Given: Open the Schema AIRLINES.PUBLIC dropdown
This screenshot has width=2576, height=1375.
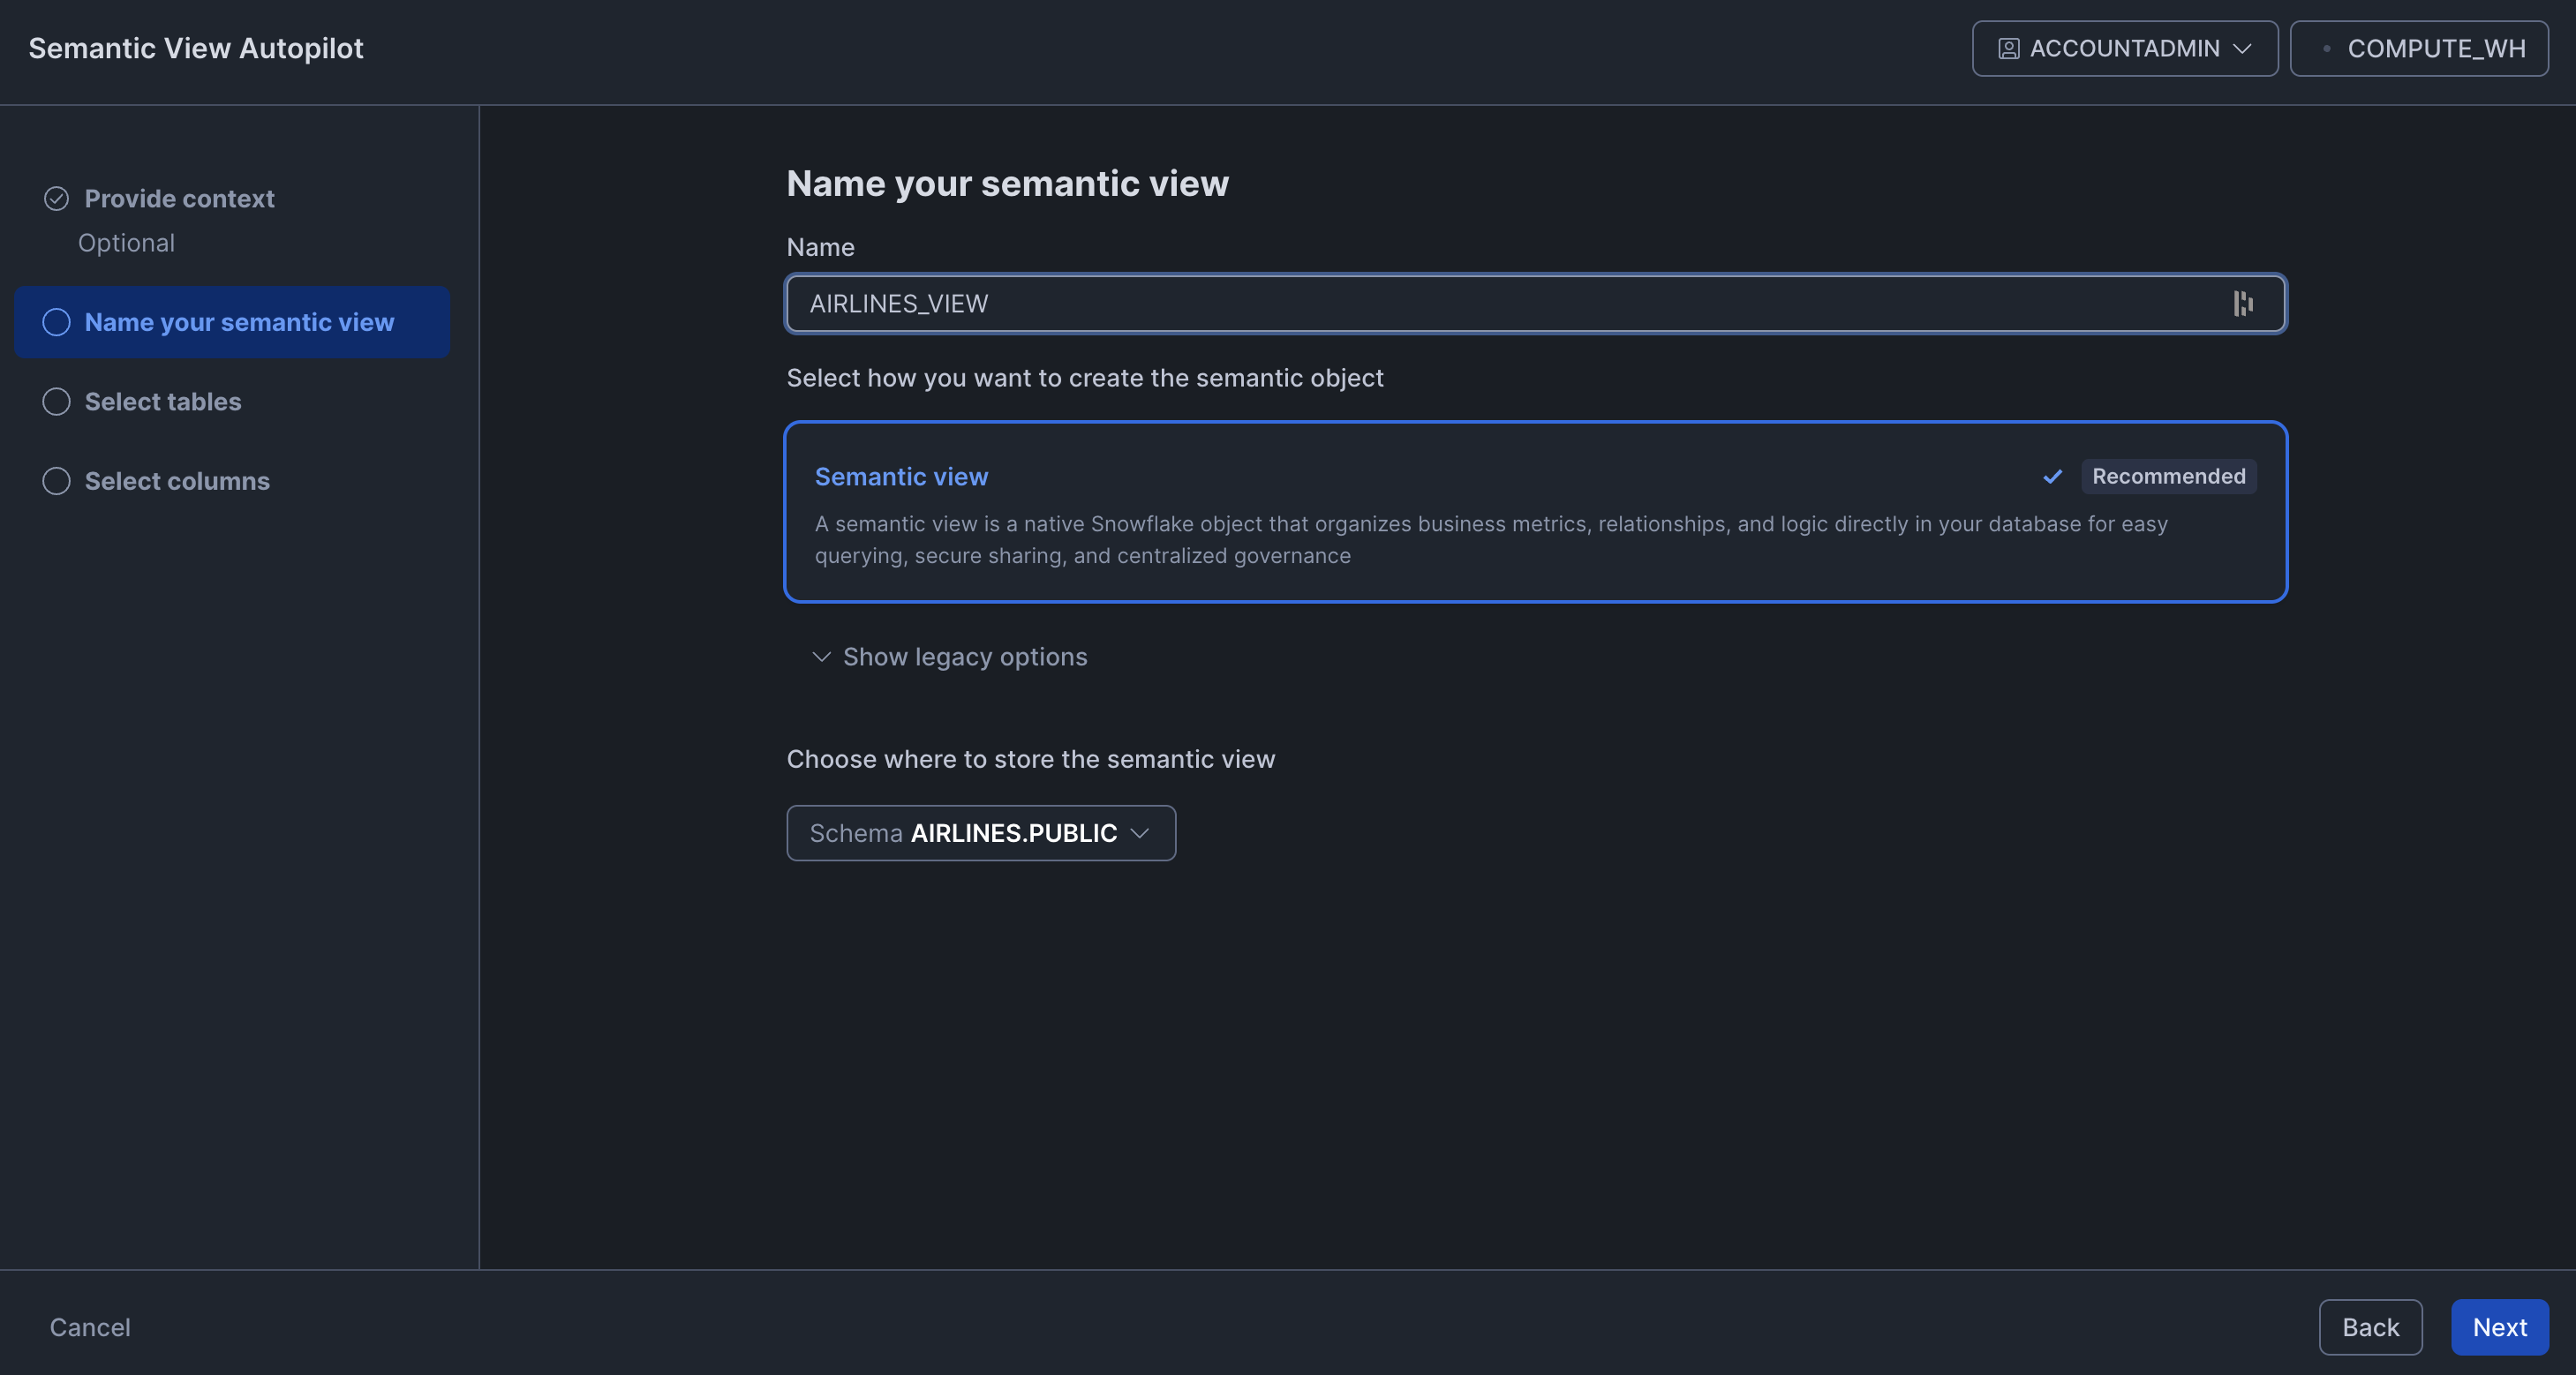Looking at the screenshot, I should pos(980,833).
